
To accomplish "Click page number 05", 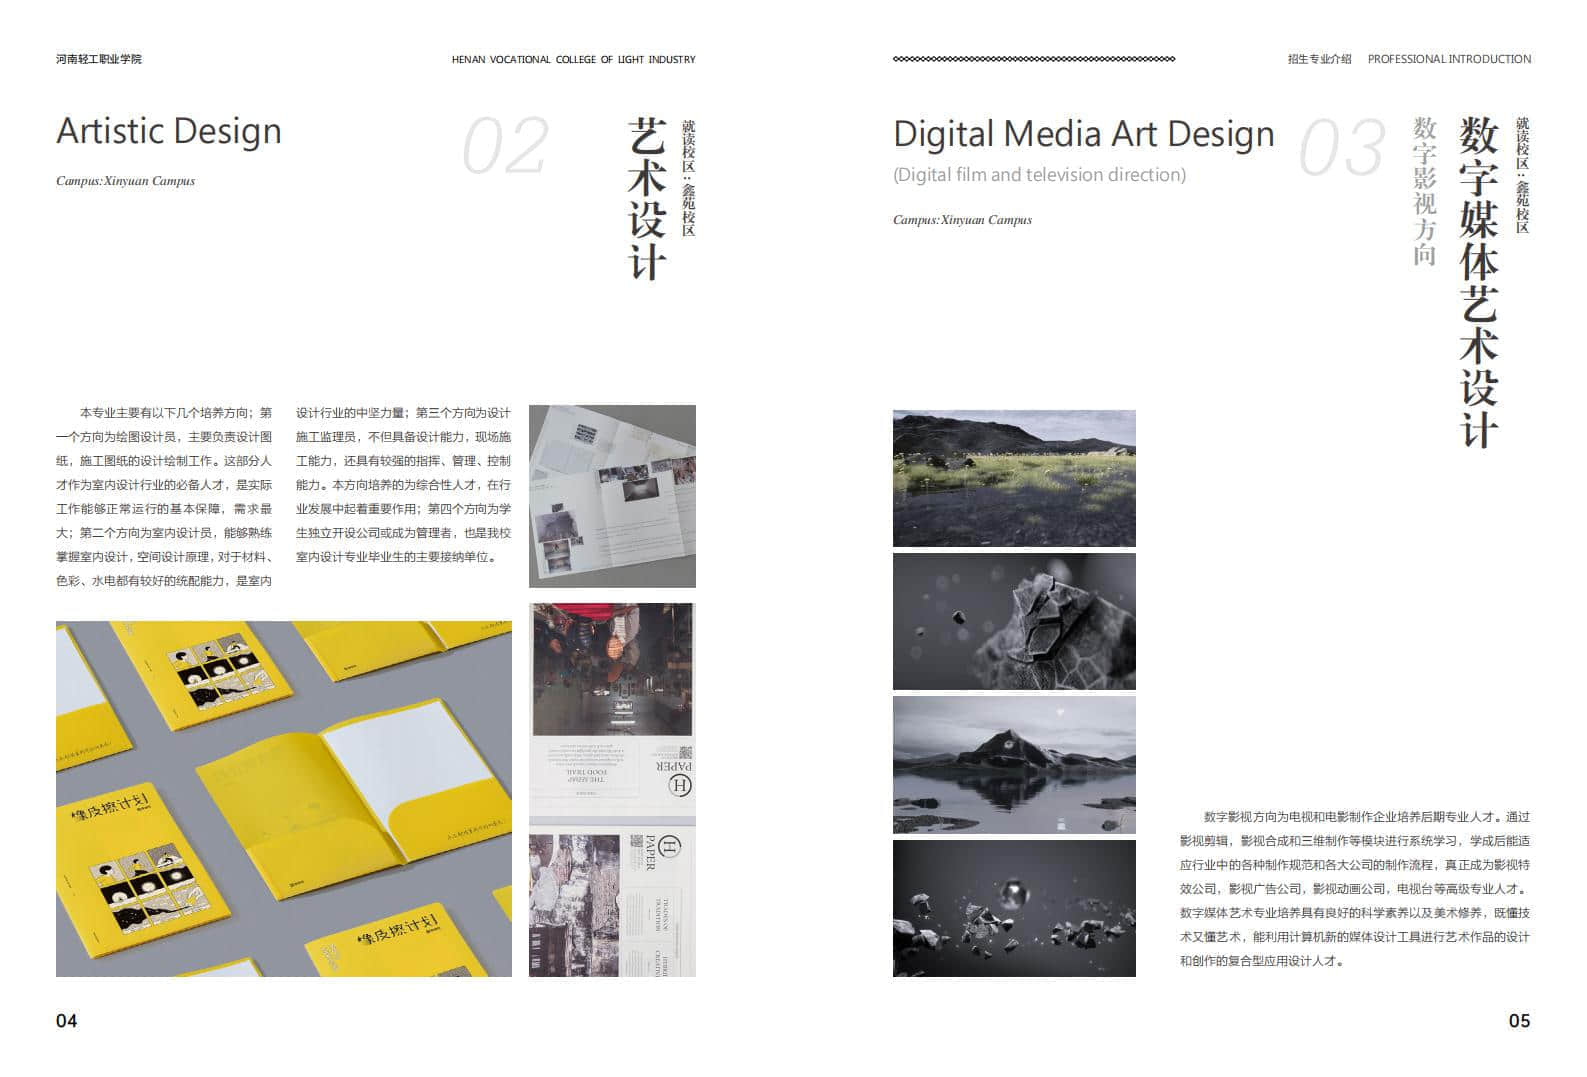I will click(x=1518, y=1020).
